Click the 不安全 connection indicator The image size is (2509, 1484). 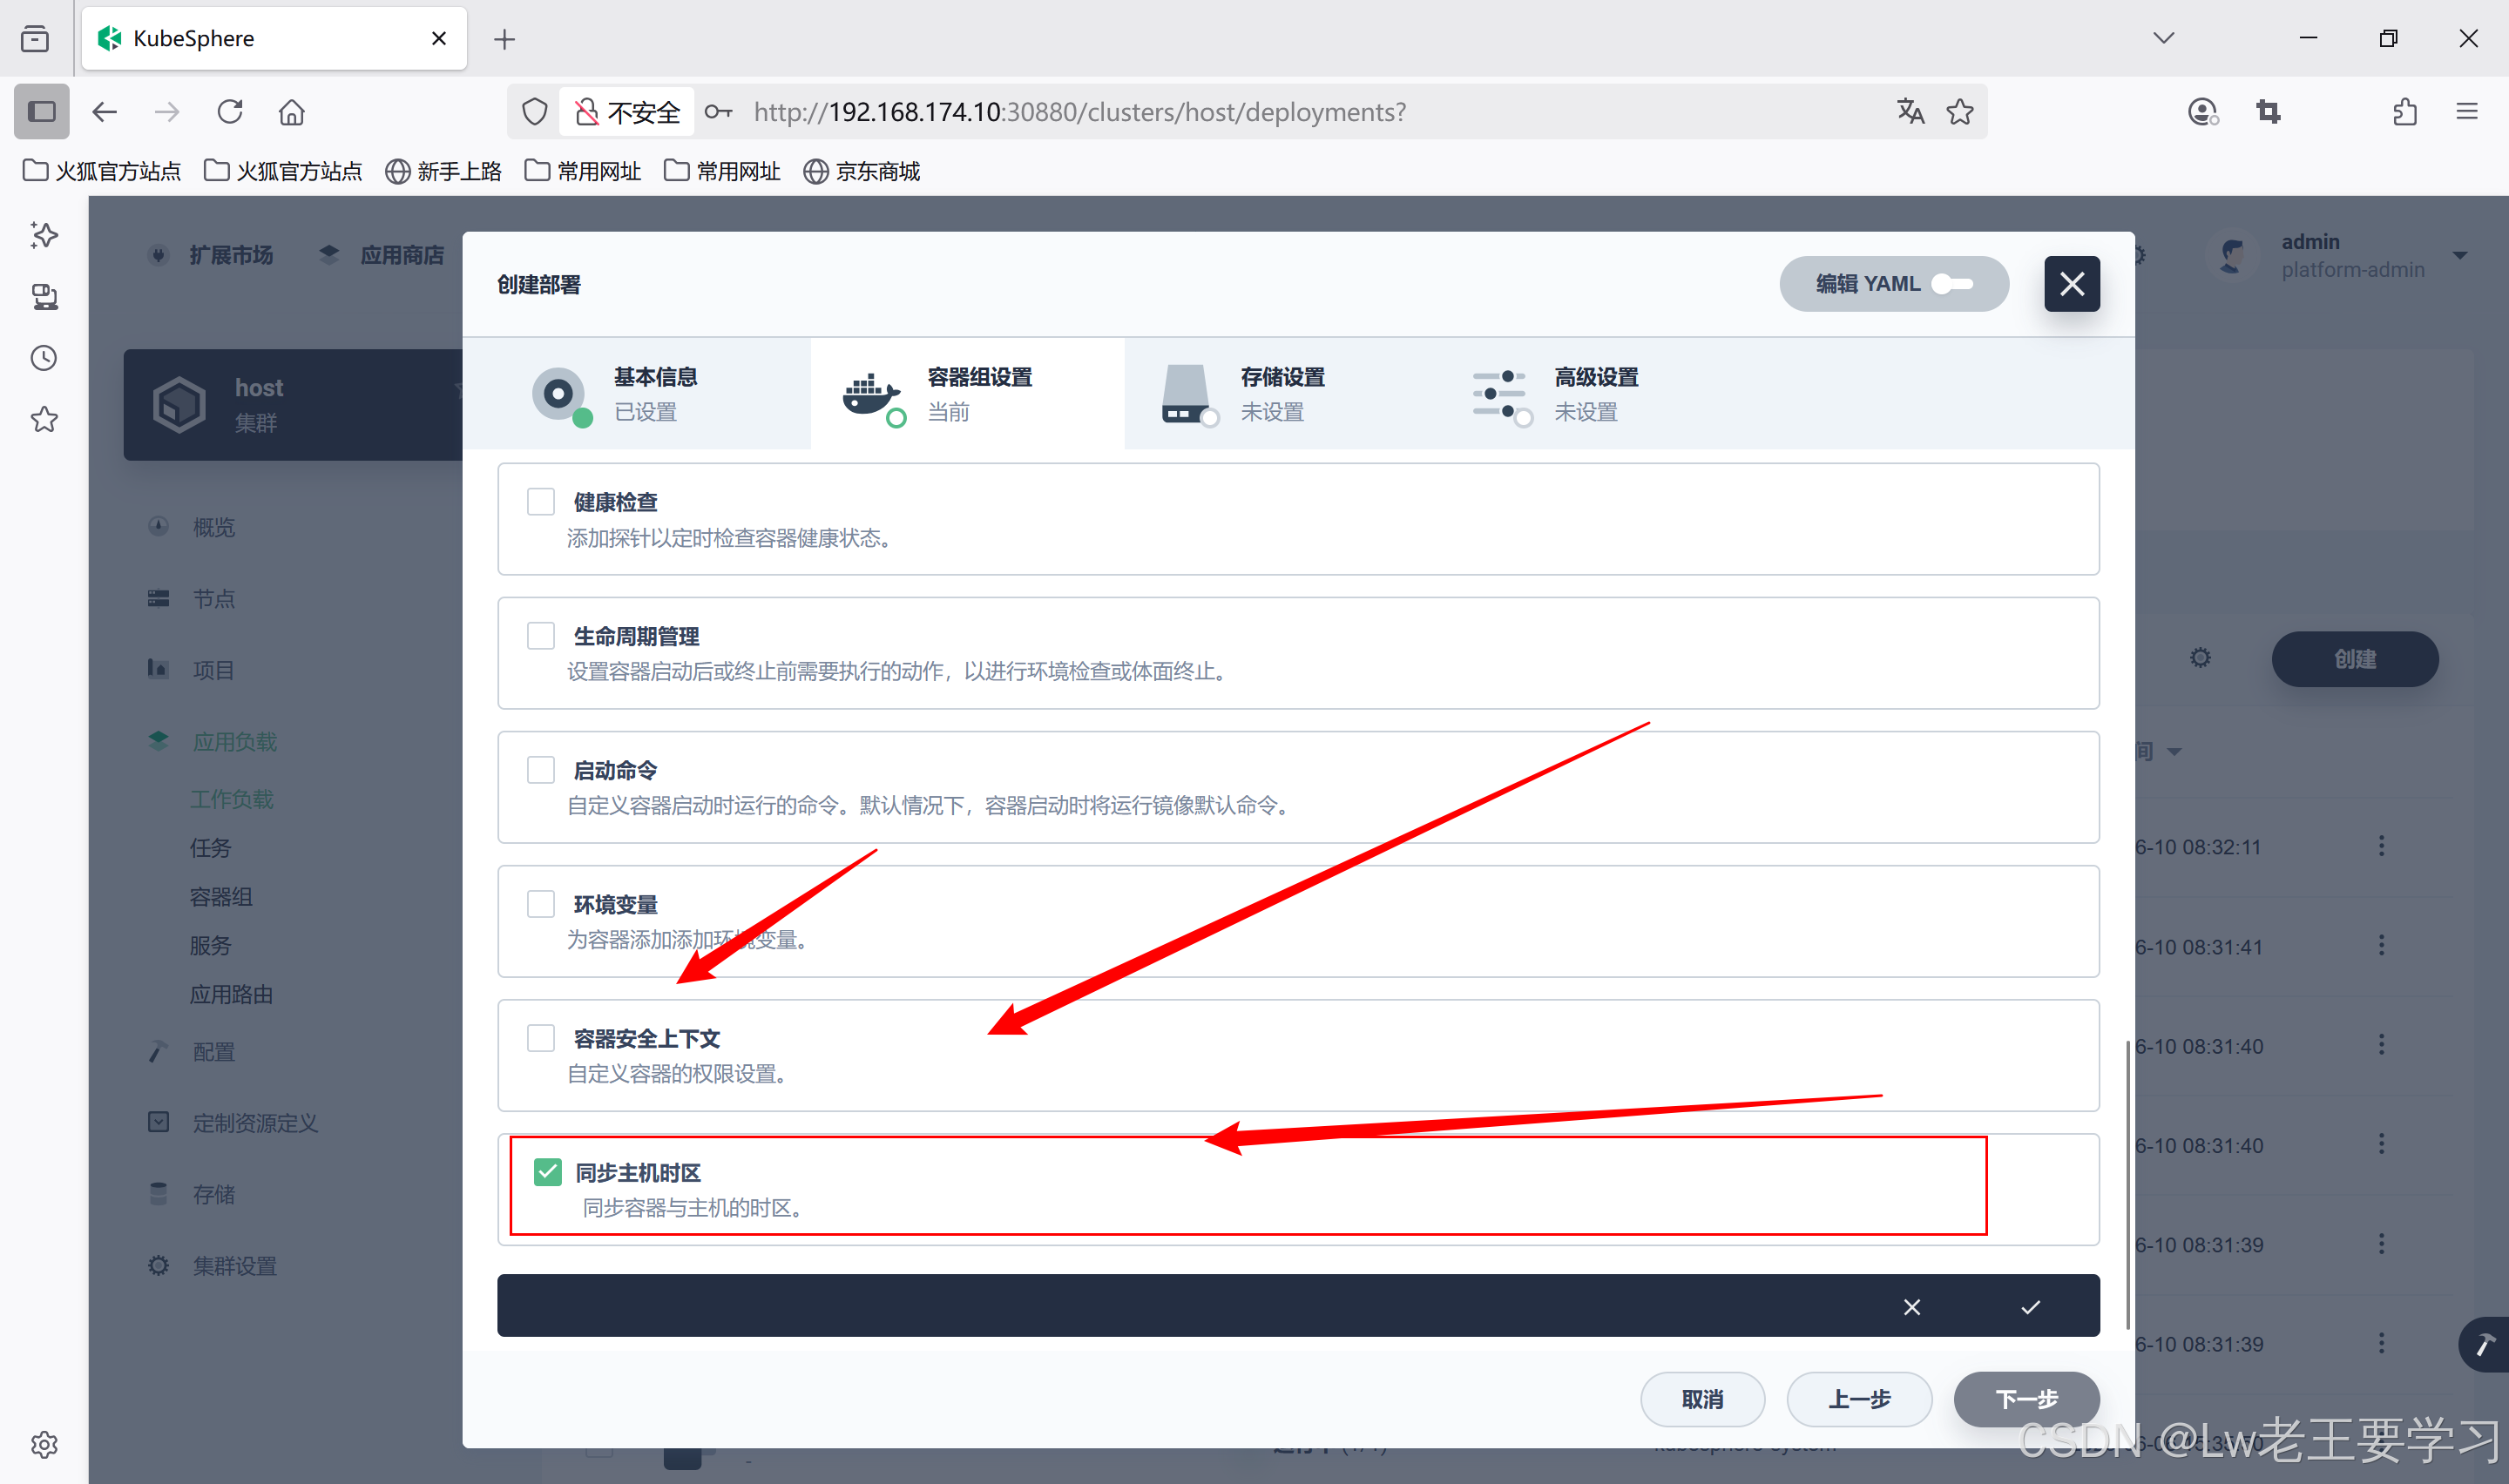pyautogui.click(x=628, y=111)
